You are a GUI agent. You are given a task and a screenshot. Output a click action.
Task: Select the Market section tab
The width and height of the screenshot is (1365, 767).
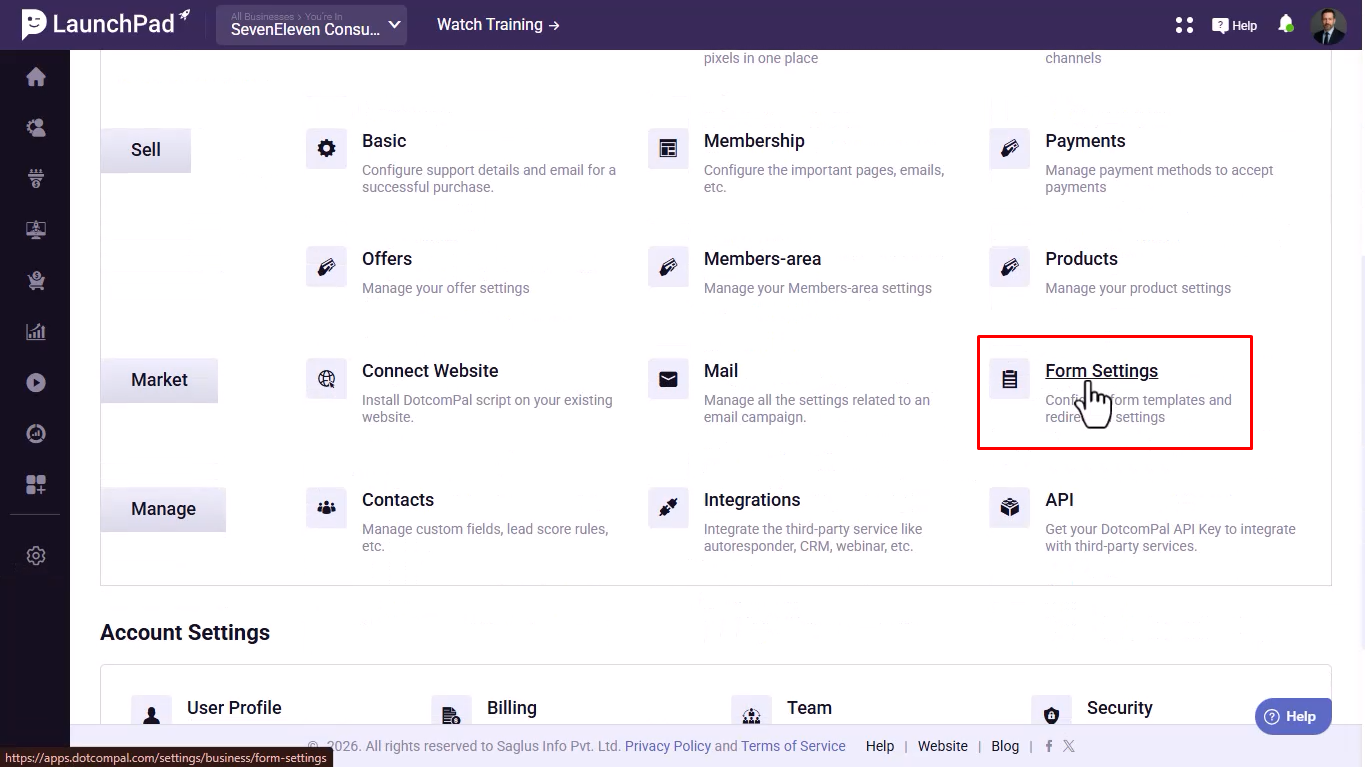pyautogui.click(x=159, y=380)
